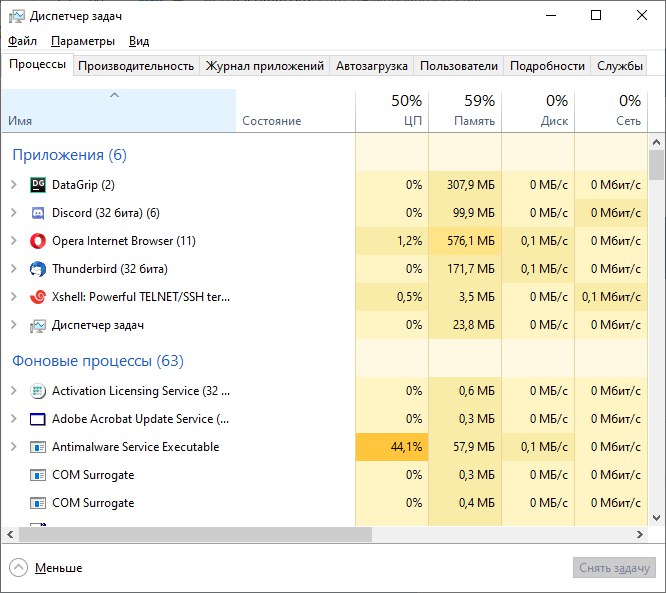Click the Xshell app icon
The image size is (666, 593).
(x=38, y=297)
